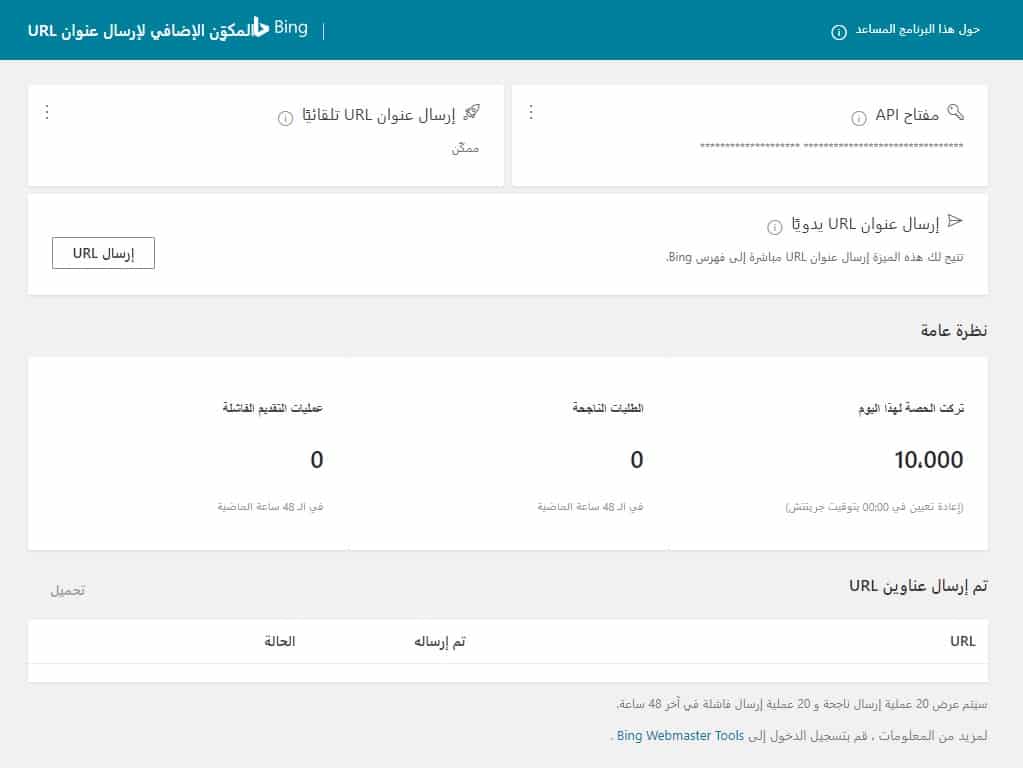Click info icon beside إرسال عنوان URL تلقائيًا
1023x768 pixels.
tap(285, 118)
